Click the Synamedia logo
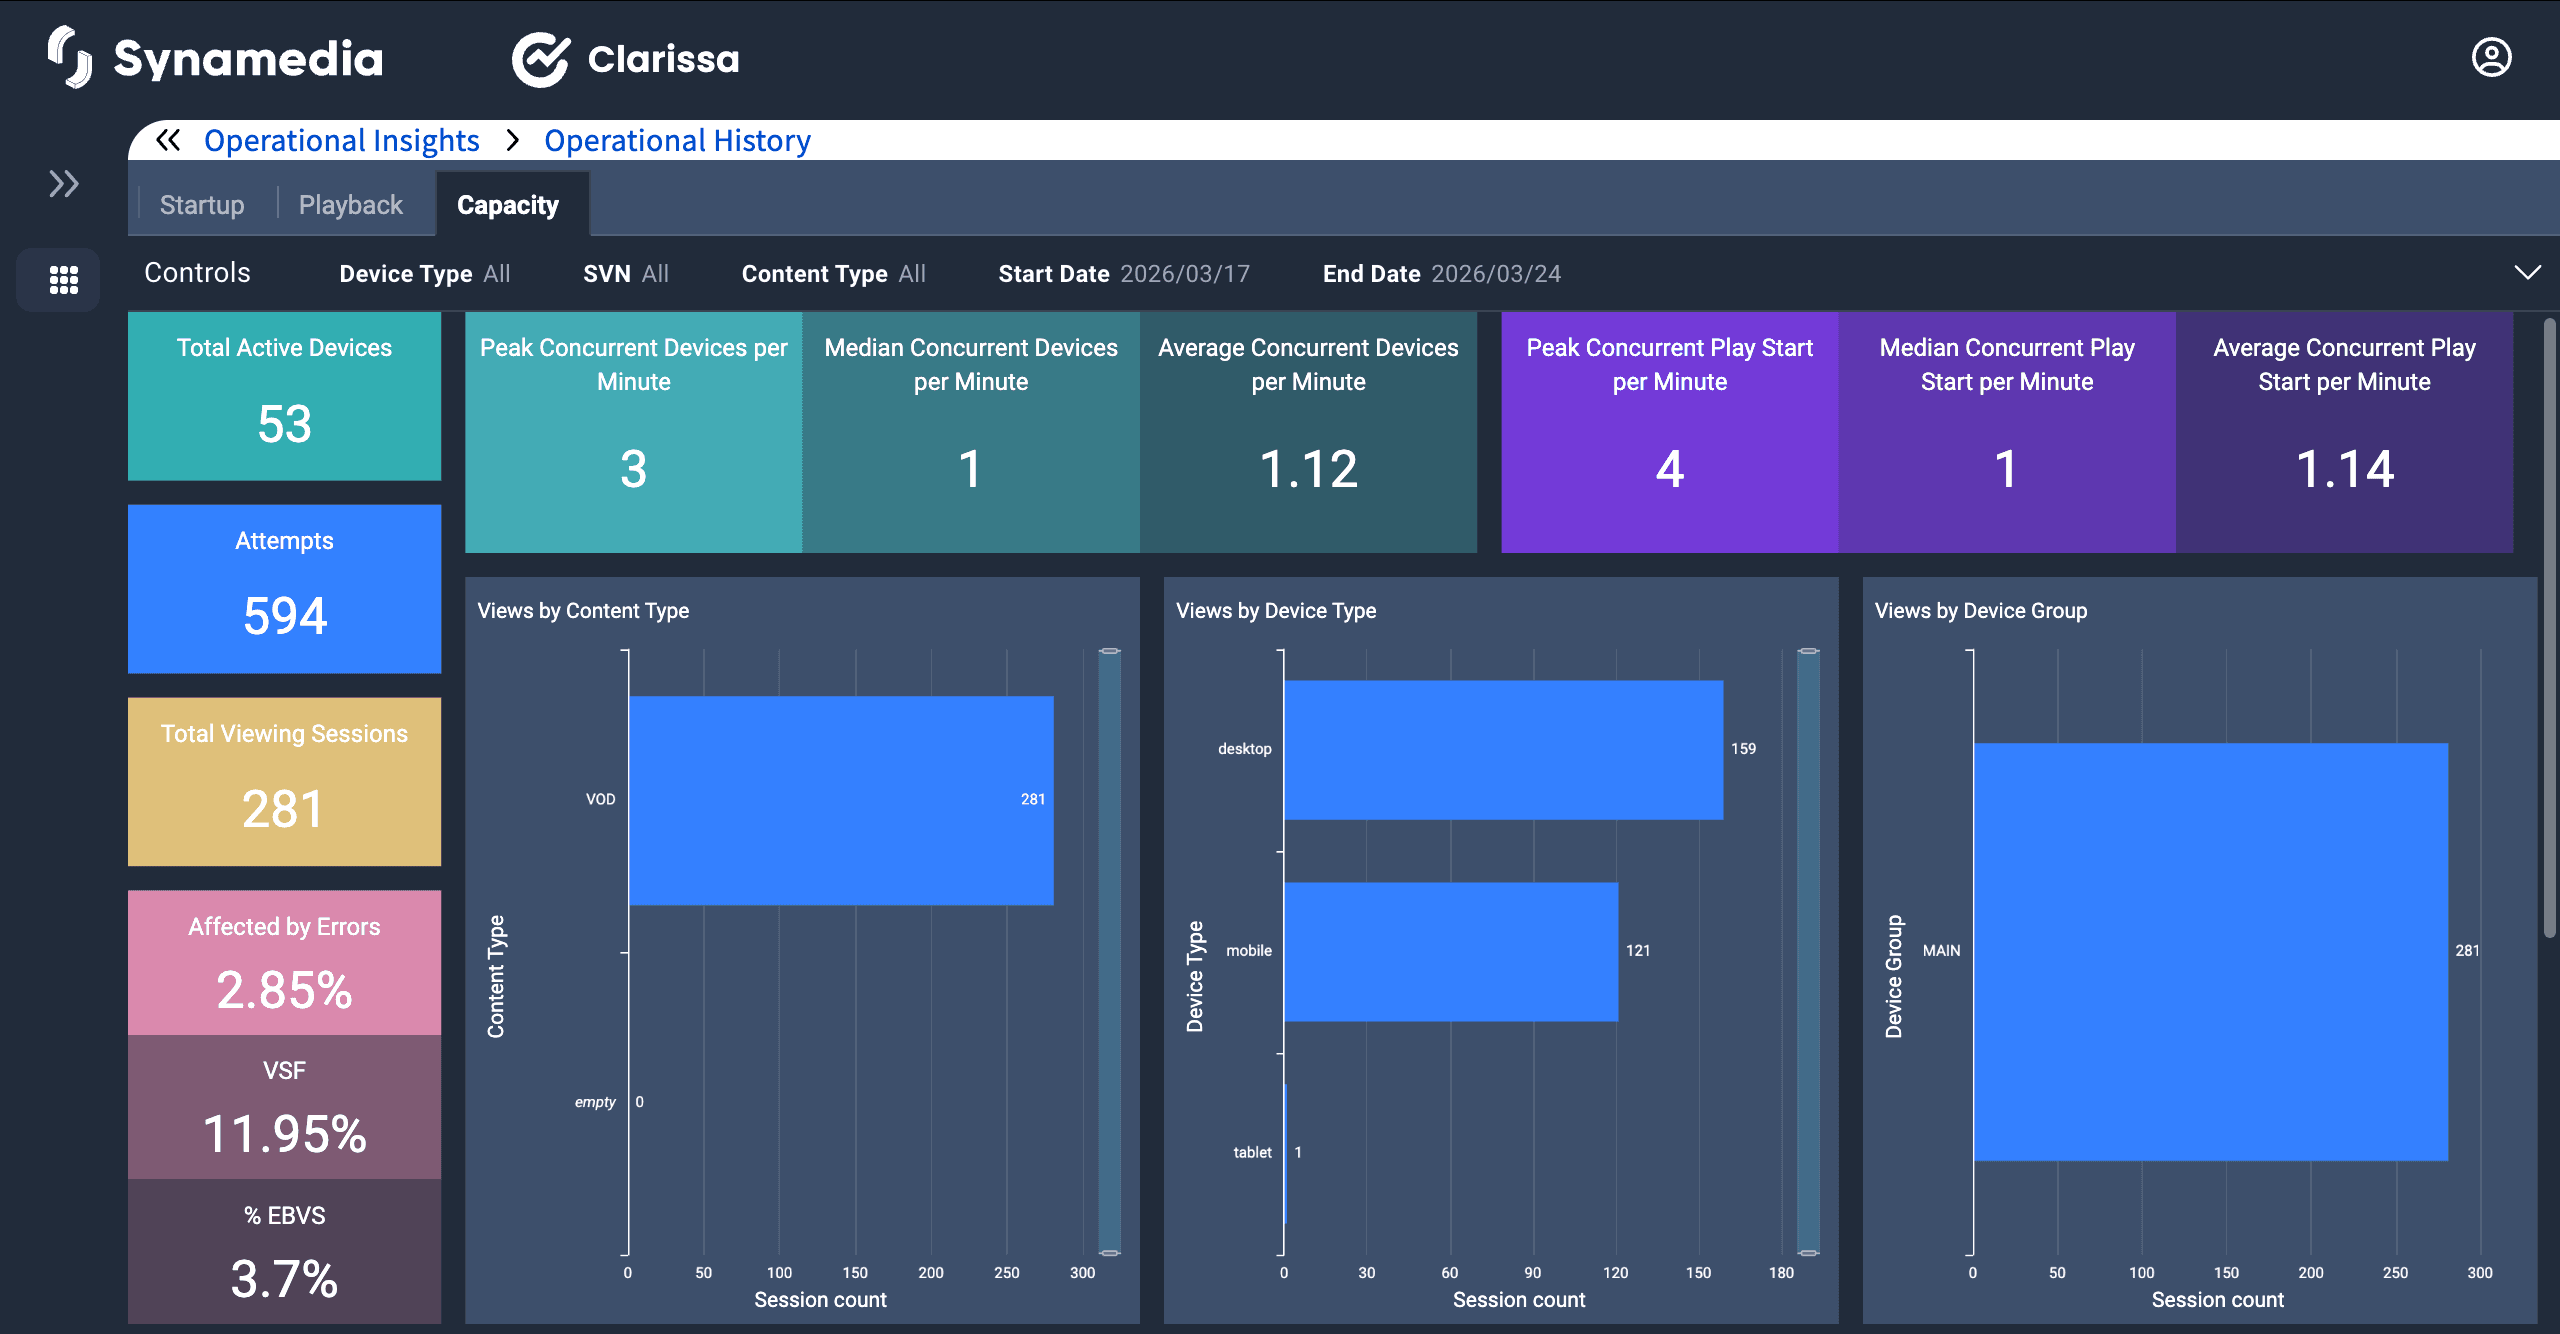Image resolution: width=2560 pixels, height=1334 pixels. click(215, 58)
